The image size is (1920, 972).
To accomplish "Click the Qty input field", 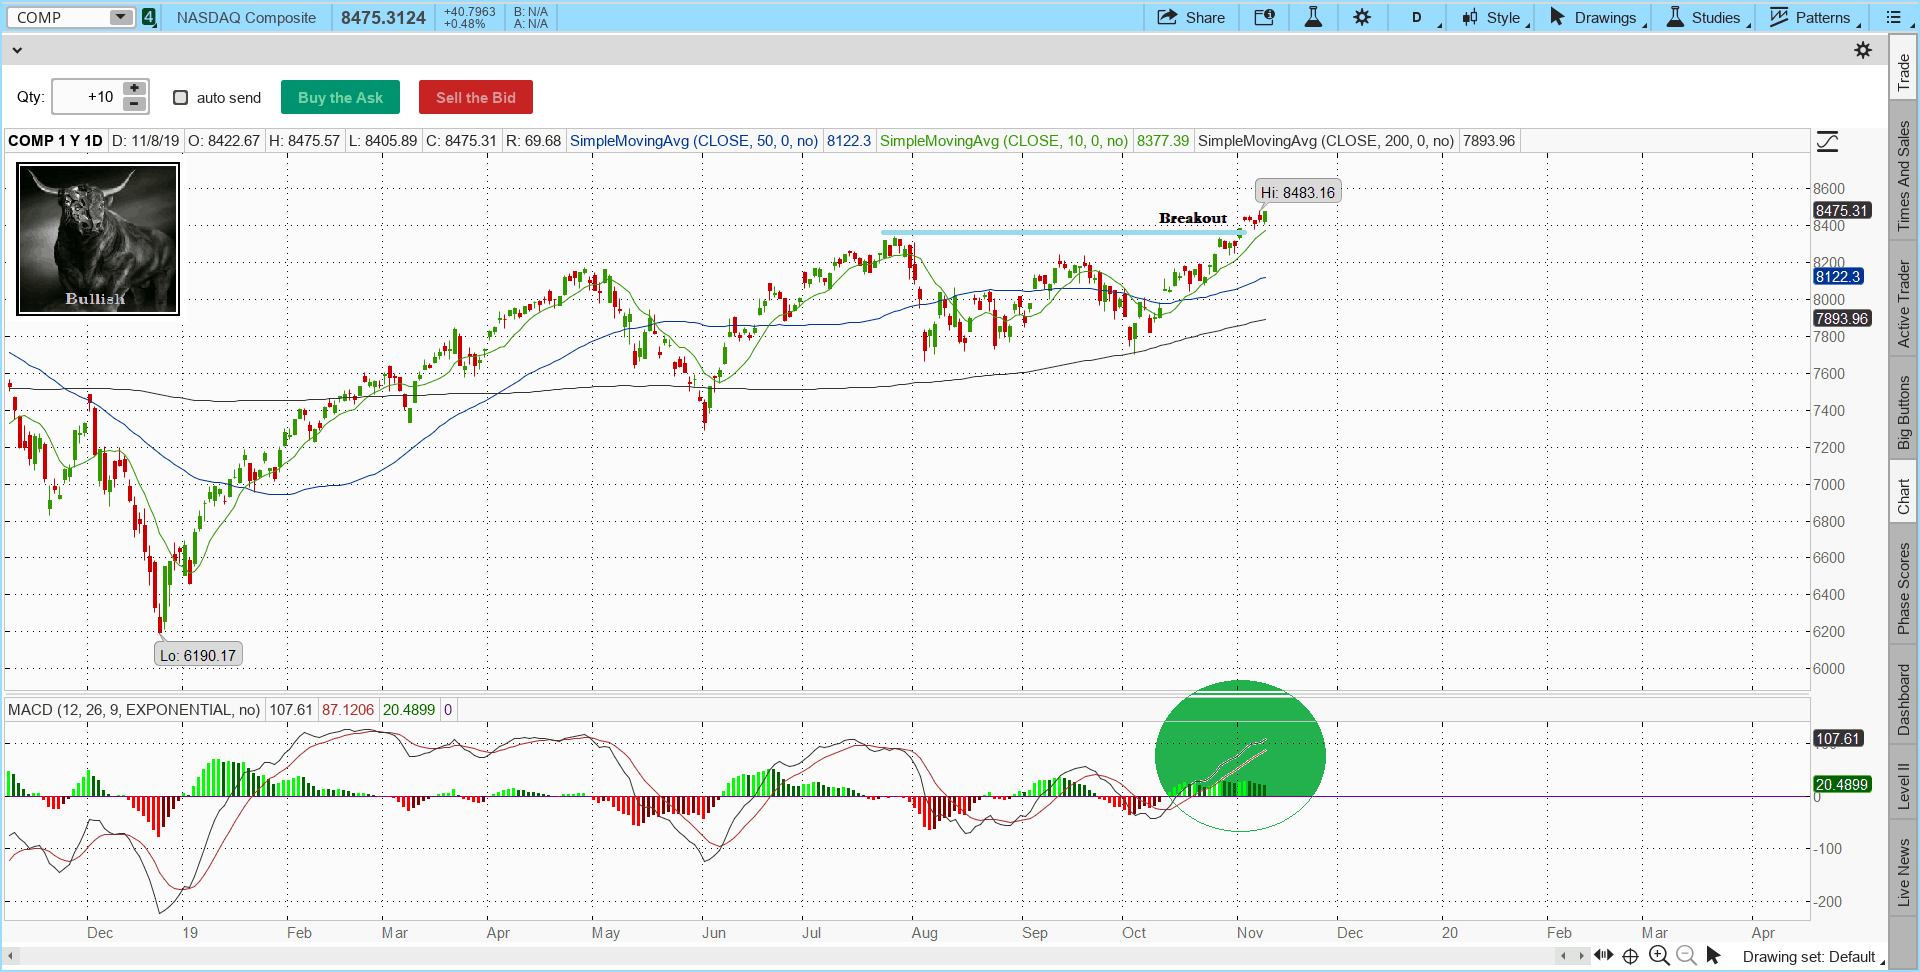I will [x=88, y=97].
